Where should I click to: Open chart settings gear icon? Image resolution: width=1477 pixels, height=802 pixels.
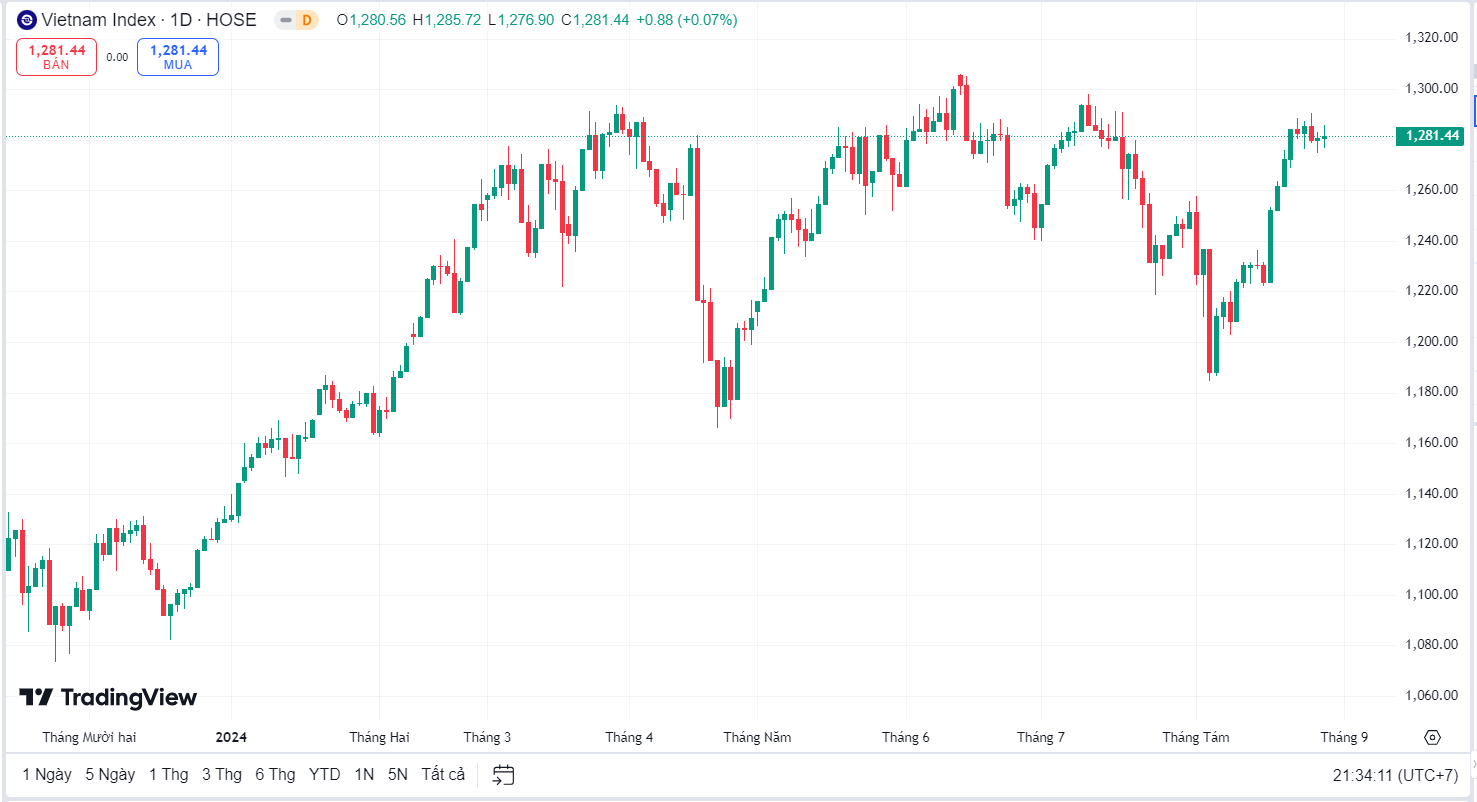tap(1432, 738)
